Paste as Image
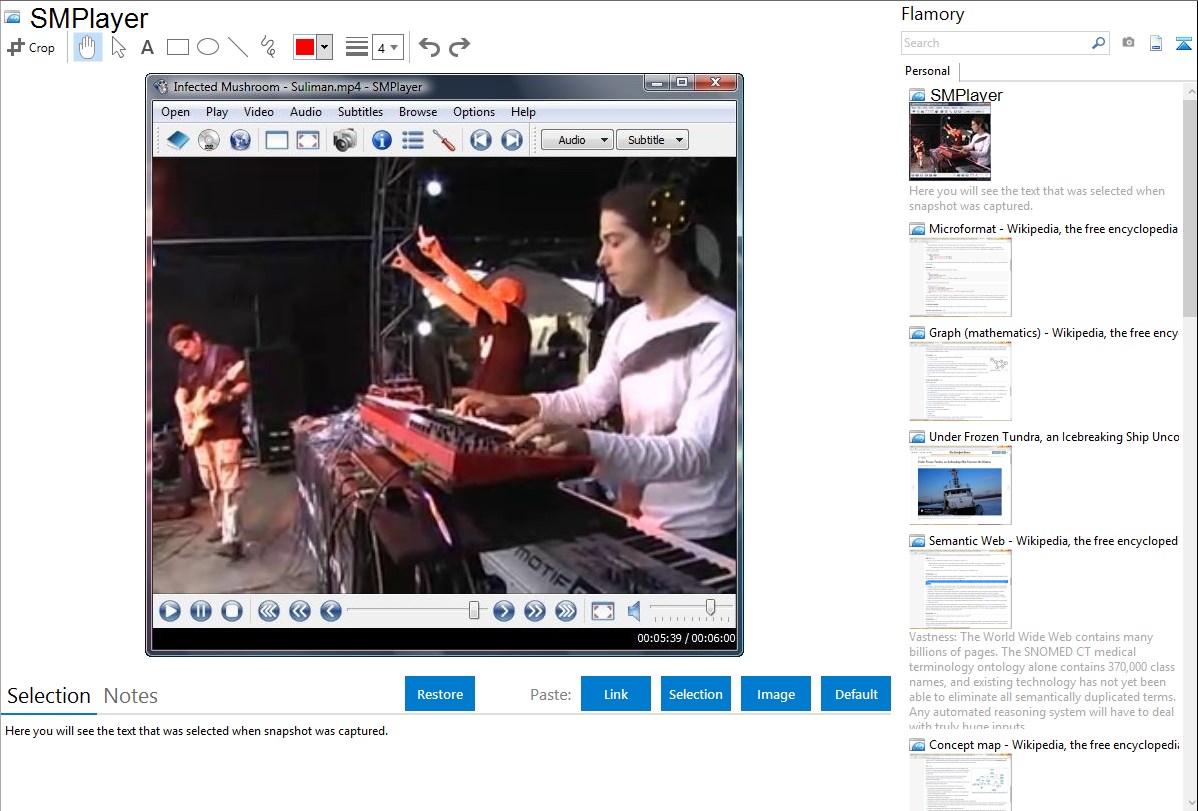Screen dimensions: 1198x811 click(776, 694)
